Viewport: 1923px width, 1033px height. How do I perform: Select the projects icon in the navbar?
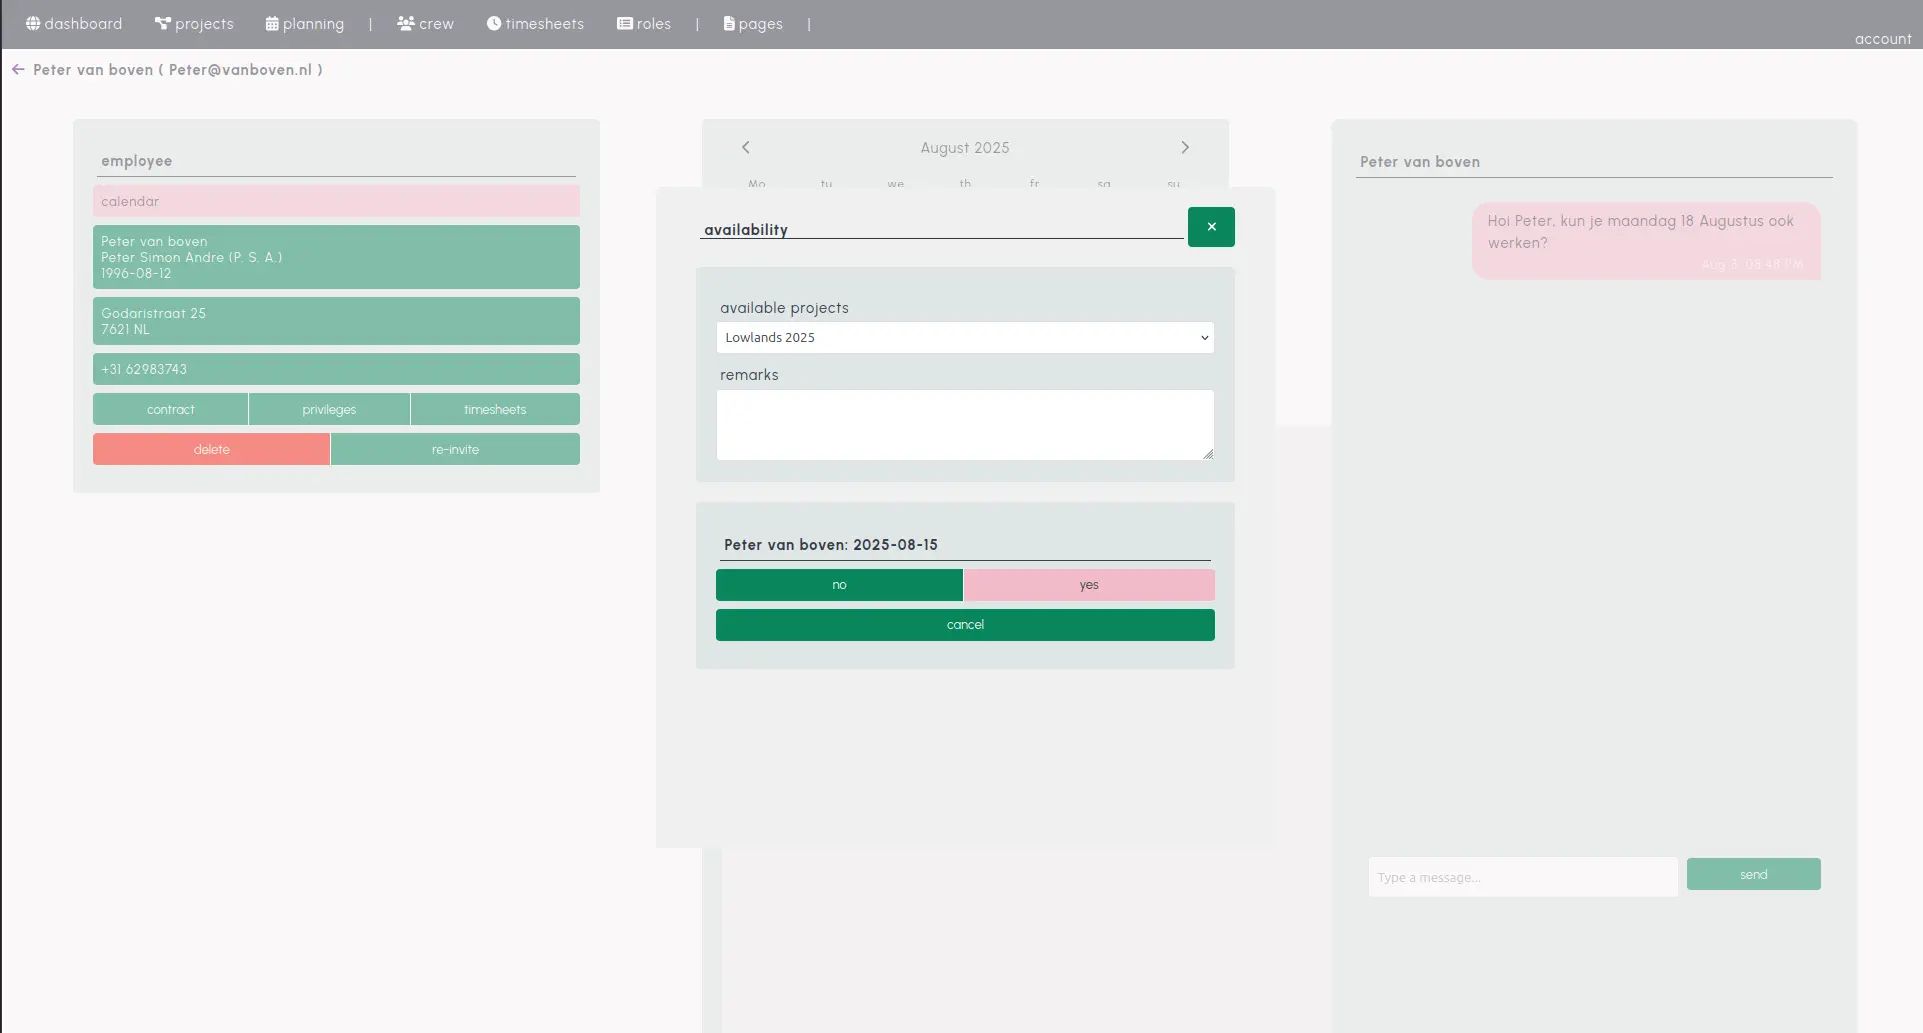click(x=161, y=23)
